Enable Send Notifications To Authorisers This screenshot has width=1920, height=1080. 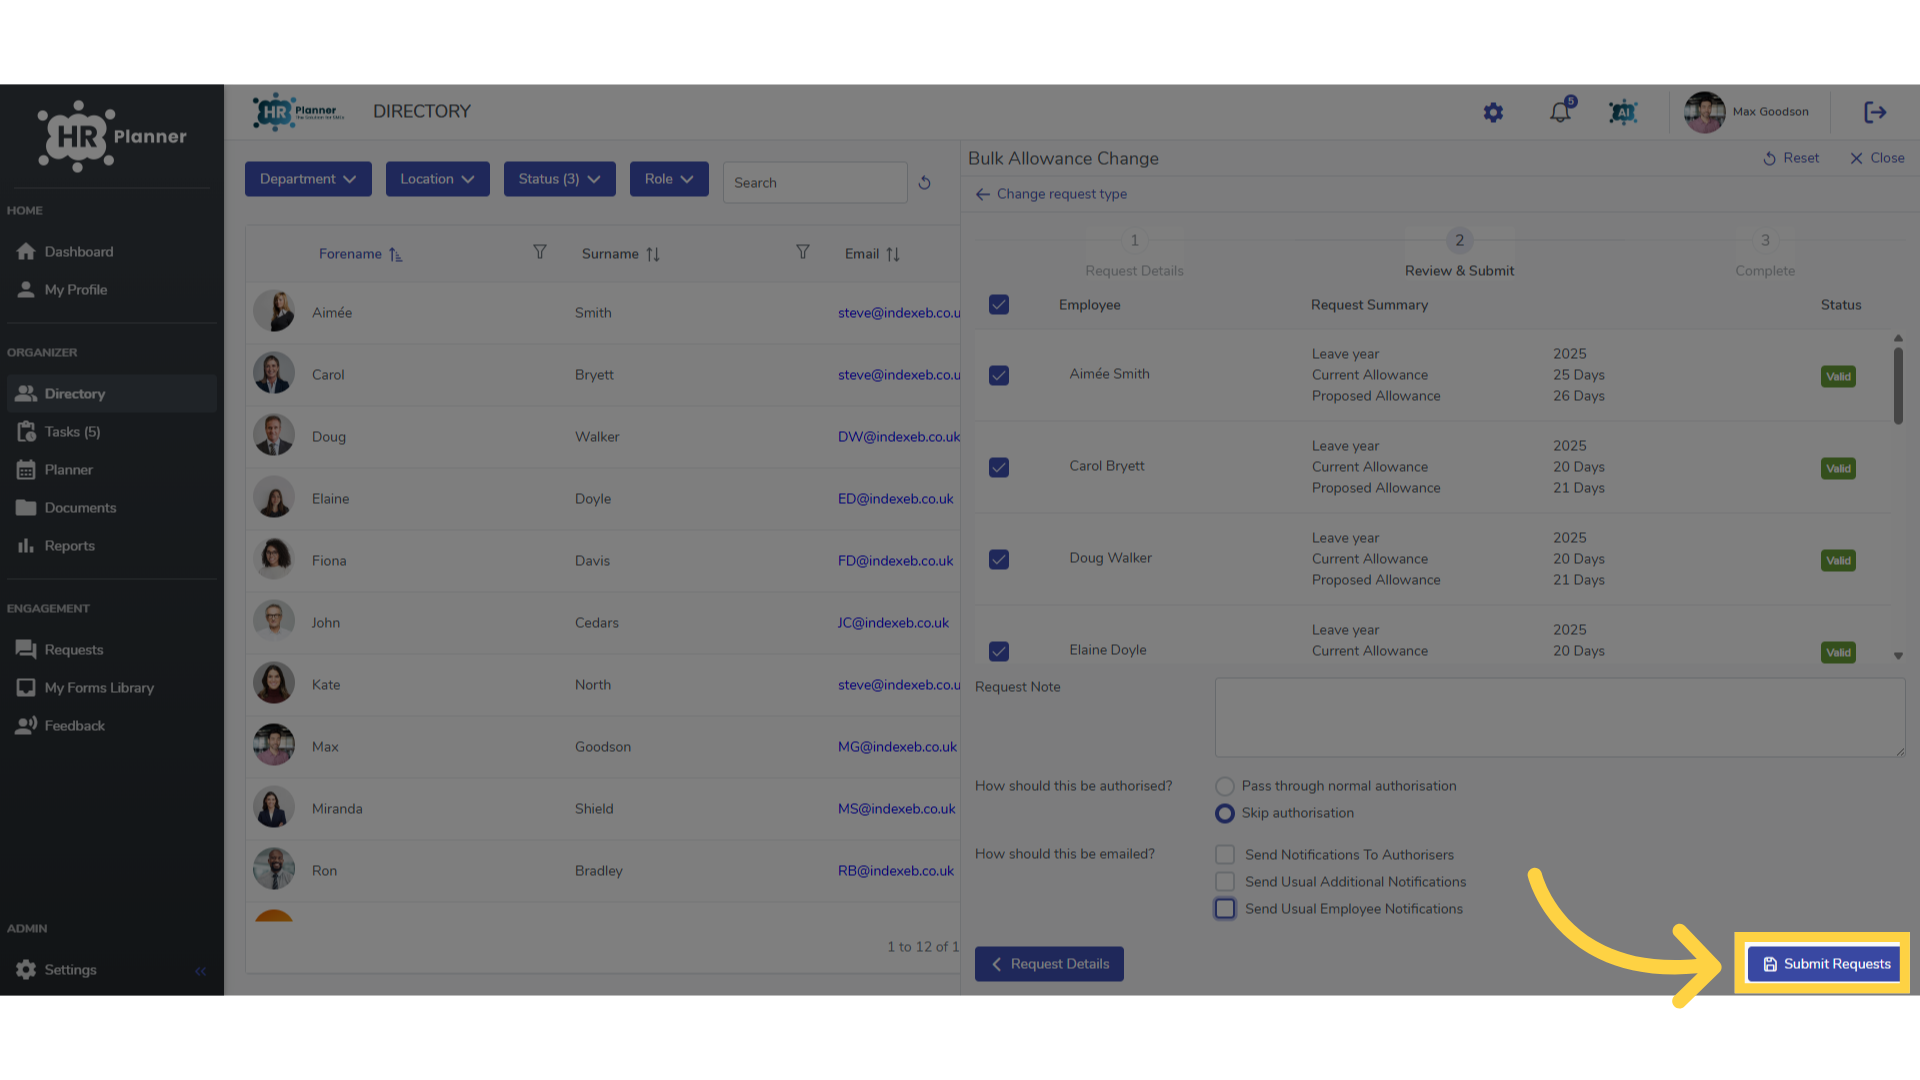click(1225, 855)
